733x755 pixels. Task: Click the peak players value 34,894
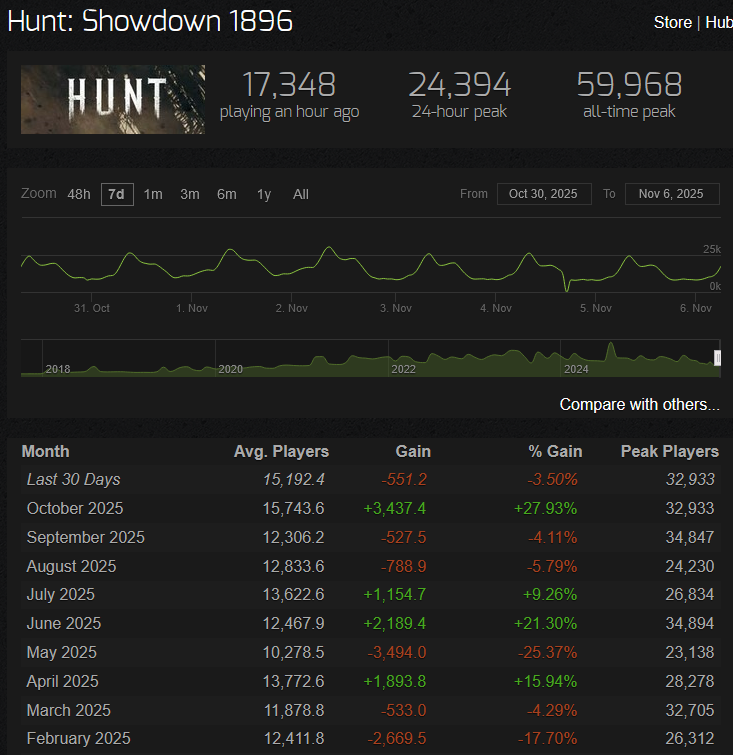click(x=690, y=624)
